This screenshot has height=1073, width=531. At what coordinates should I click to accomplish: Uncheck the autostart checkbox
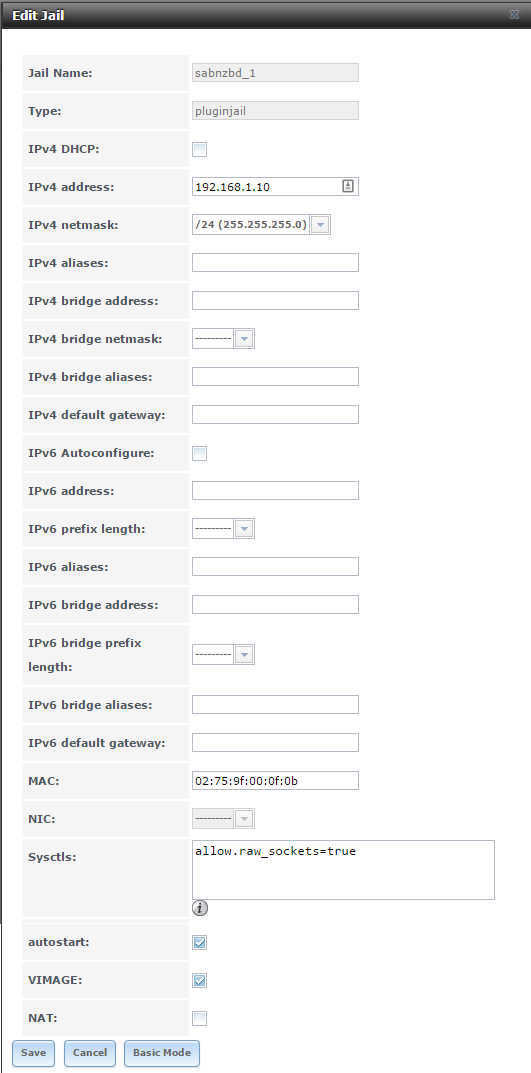pyautogui.click(x=199, y=942)
